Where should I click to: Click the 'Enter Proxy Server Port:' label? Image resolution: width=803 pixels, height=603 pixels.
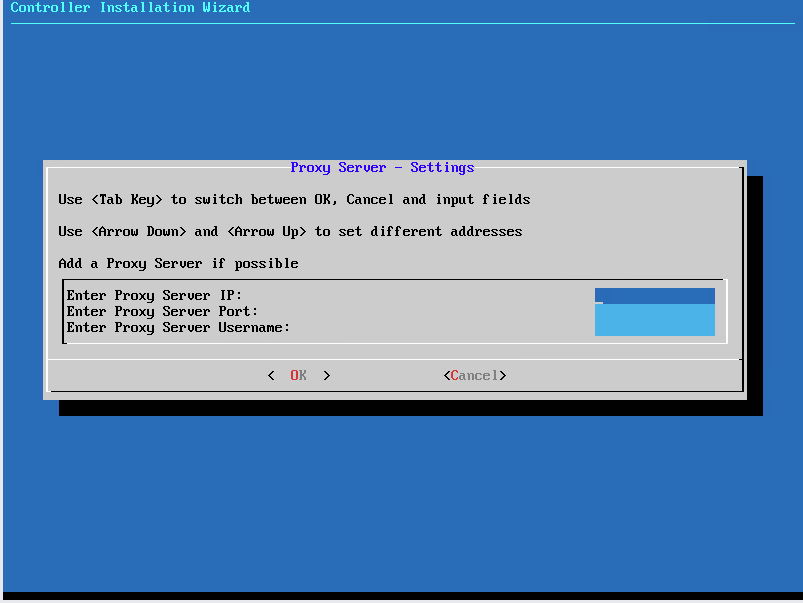tap(162, 311)
